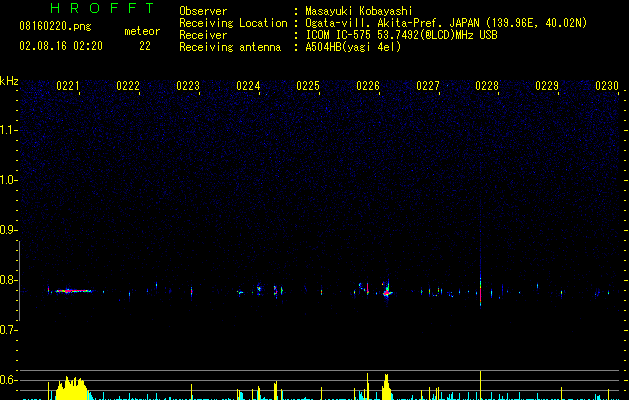629x400 pixels.
Task: Click the Receiver field label
Action: pos(203,35)
